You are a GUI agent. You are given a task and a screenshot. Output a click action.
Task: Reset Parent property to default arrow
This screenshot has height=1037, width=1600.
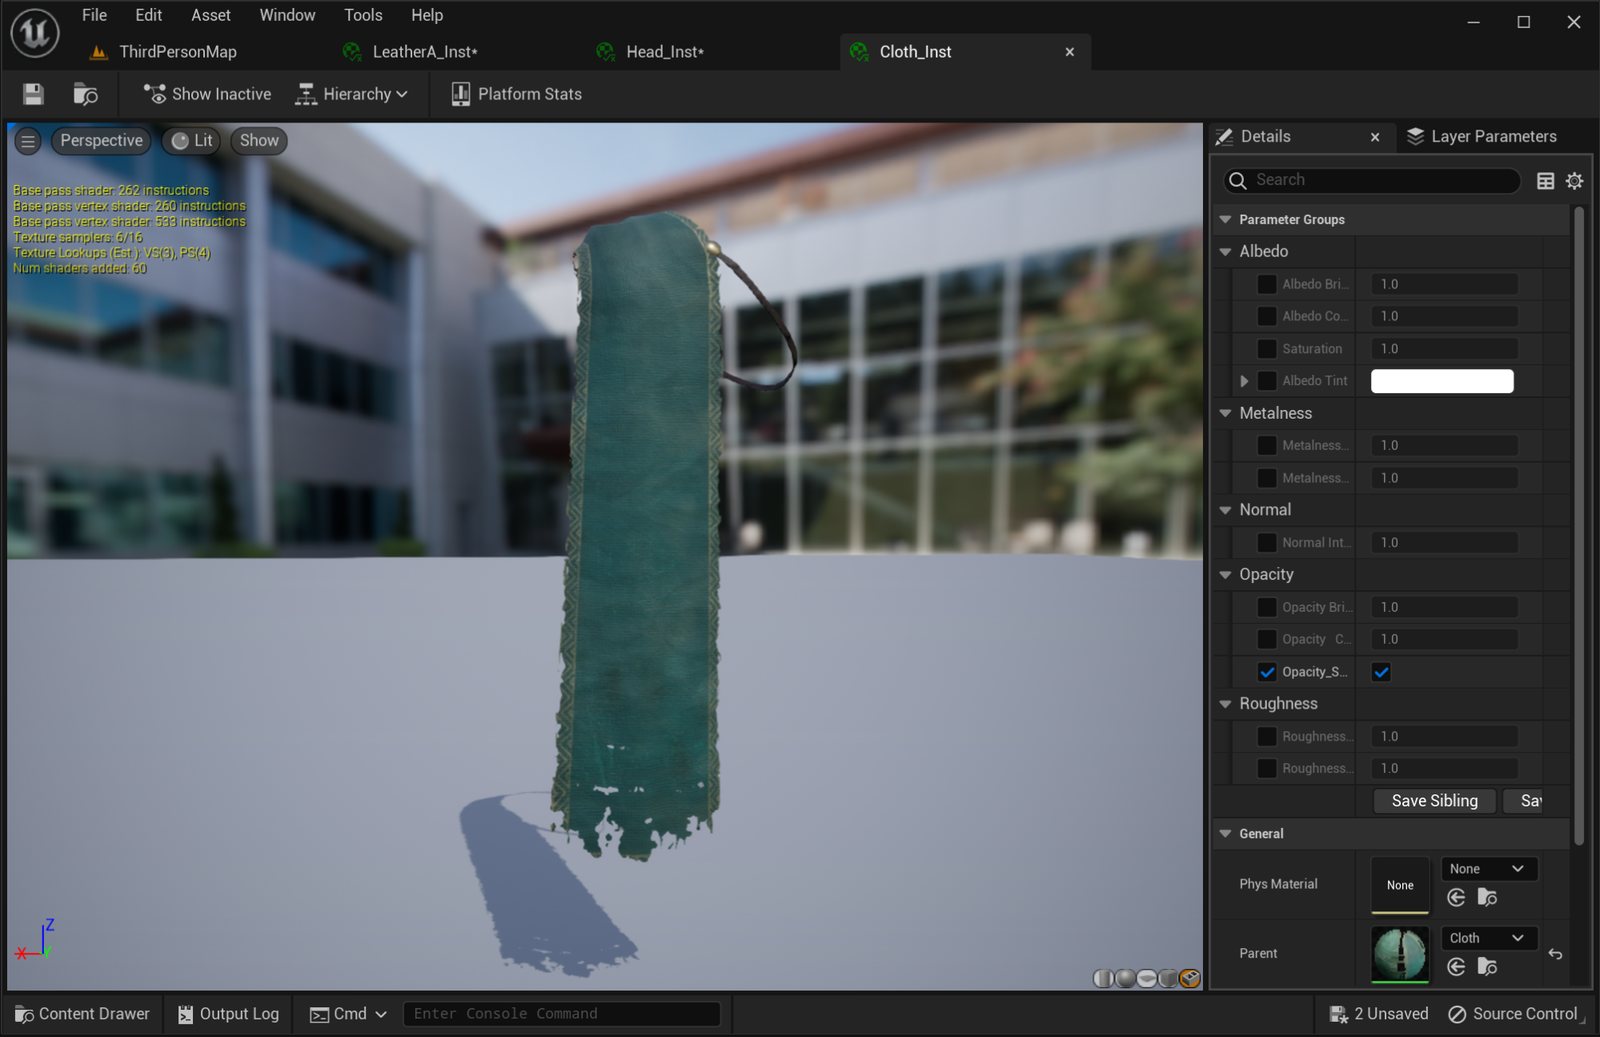pos(1555,954)
